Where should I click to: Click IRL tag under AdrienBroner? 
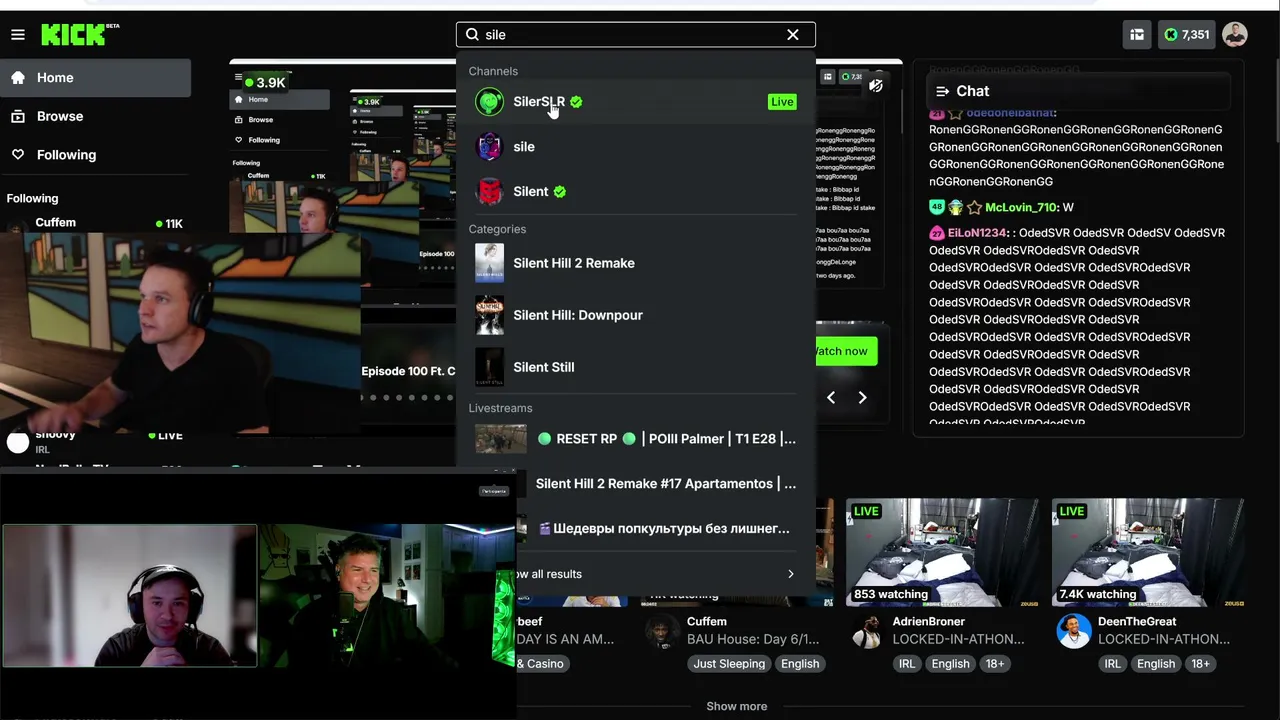[x=907, y=664]
